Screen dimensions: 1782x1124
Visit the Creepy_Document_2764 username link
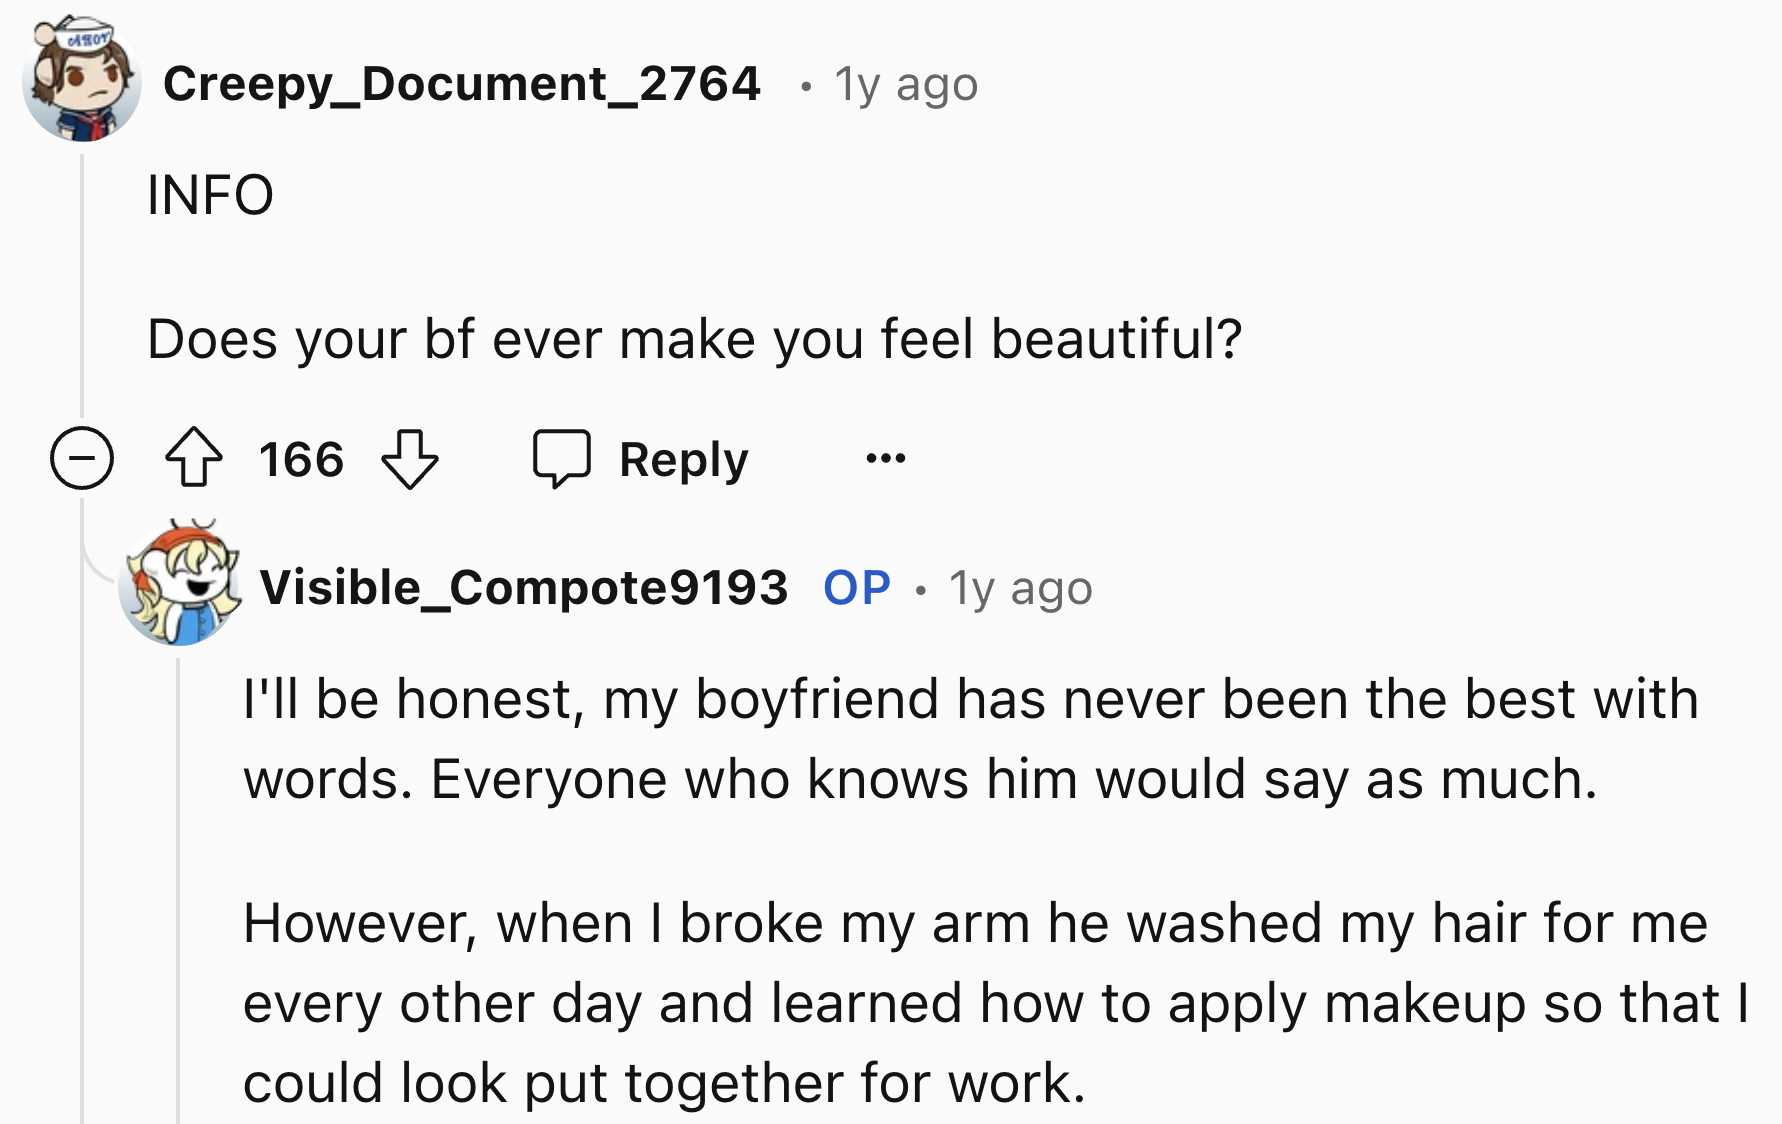(x=462, y=84)
